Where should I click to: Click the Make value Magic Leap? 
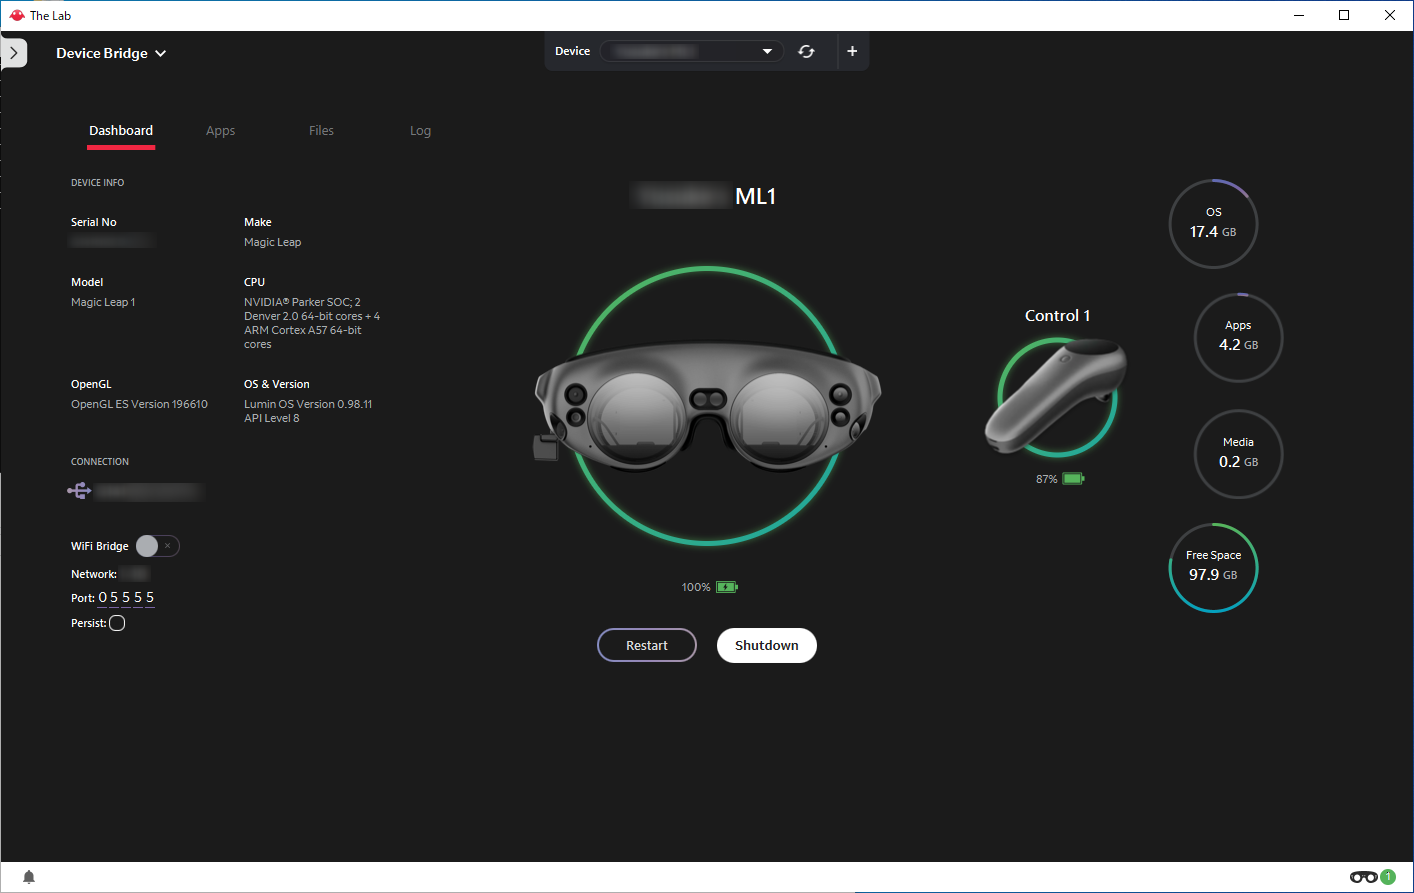click(272, 242)
